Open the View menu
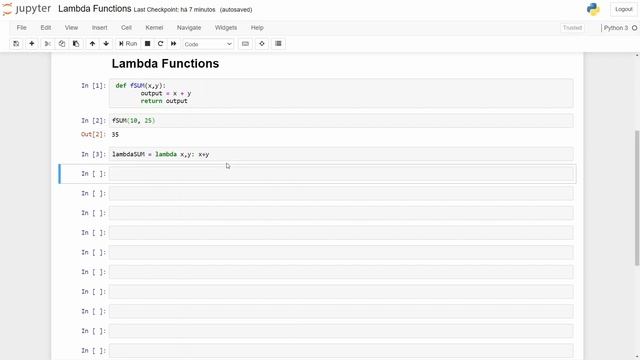 point(71,28)
